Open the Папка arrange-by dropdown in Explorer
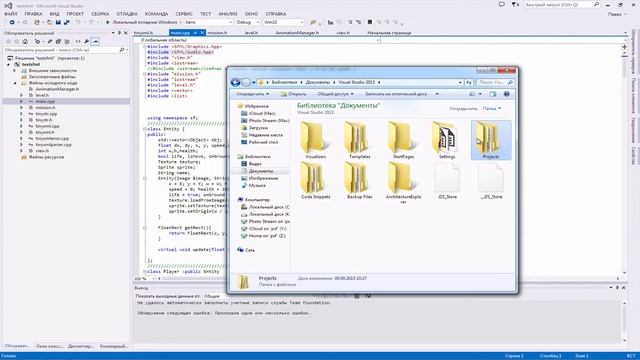The image size is (640, 360). (492, 109)
